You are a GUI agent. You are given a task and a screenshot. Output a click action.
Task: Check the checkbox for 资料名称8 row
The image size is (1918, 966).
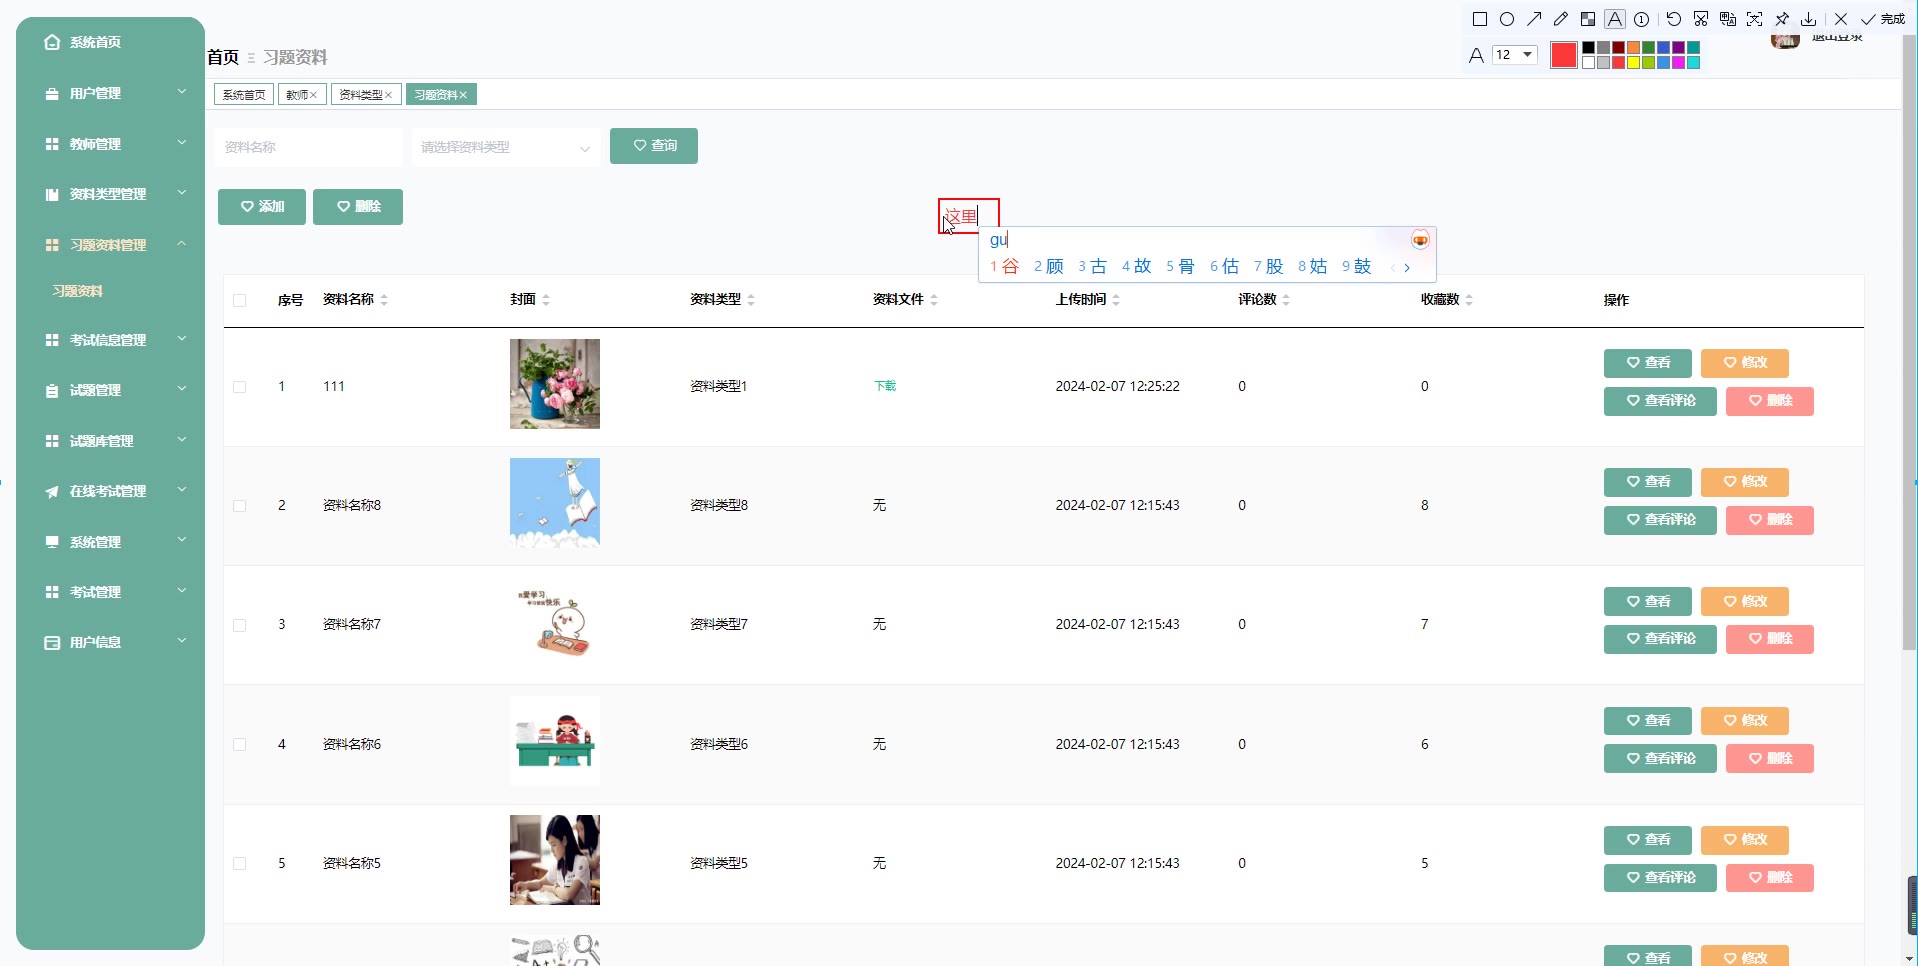point(240,506)
